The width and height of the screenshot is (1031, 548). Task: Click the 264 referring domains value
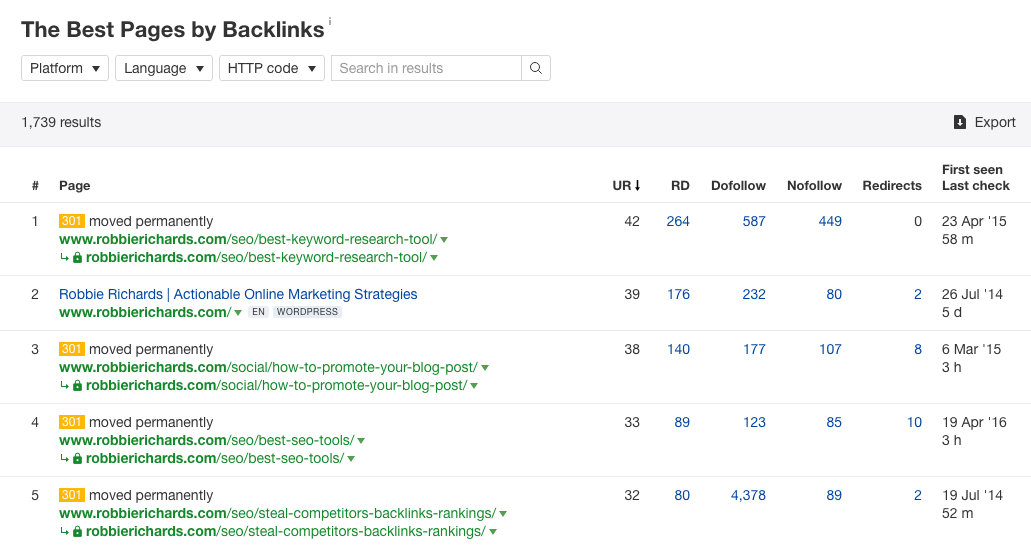click(678, 221)
